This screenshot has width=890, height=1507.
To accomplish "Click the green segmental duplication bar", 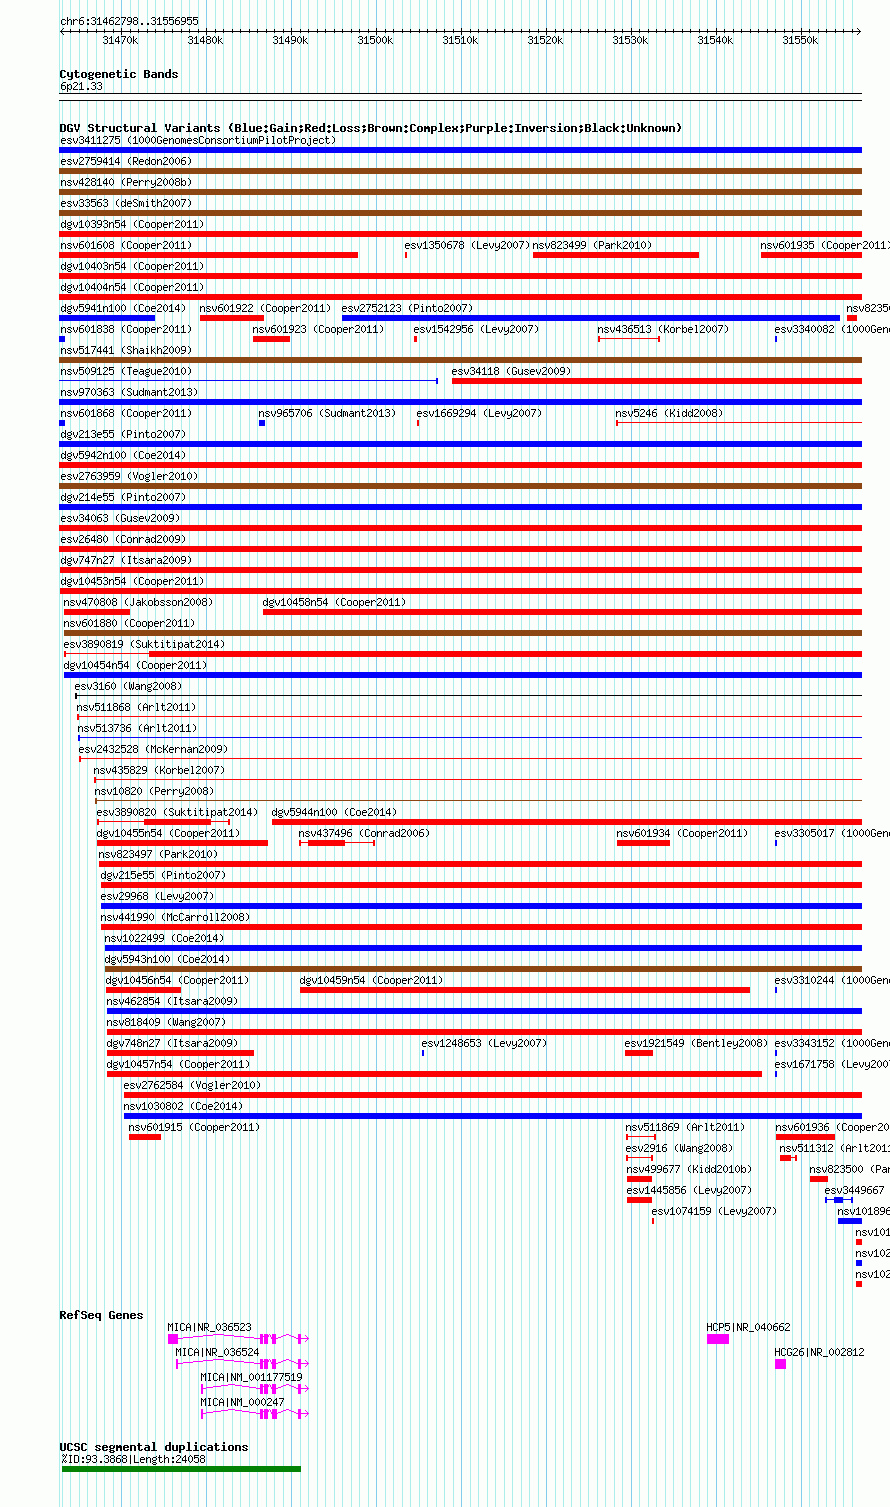I will point(181,1469).
